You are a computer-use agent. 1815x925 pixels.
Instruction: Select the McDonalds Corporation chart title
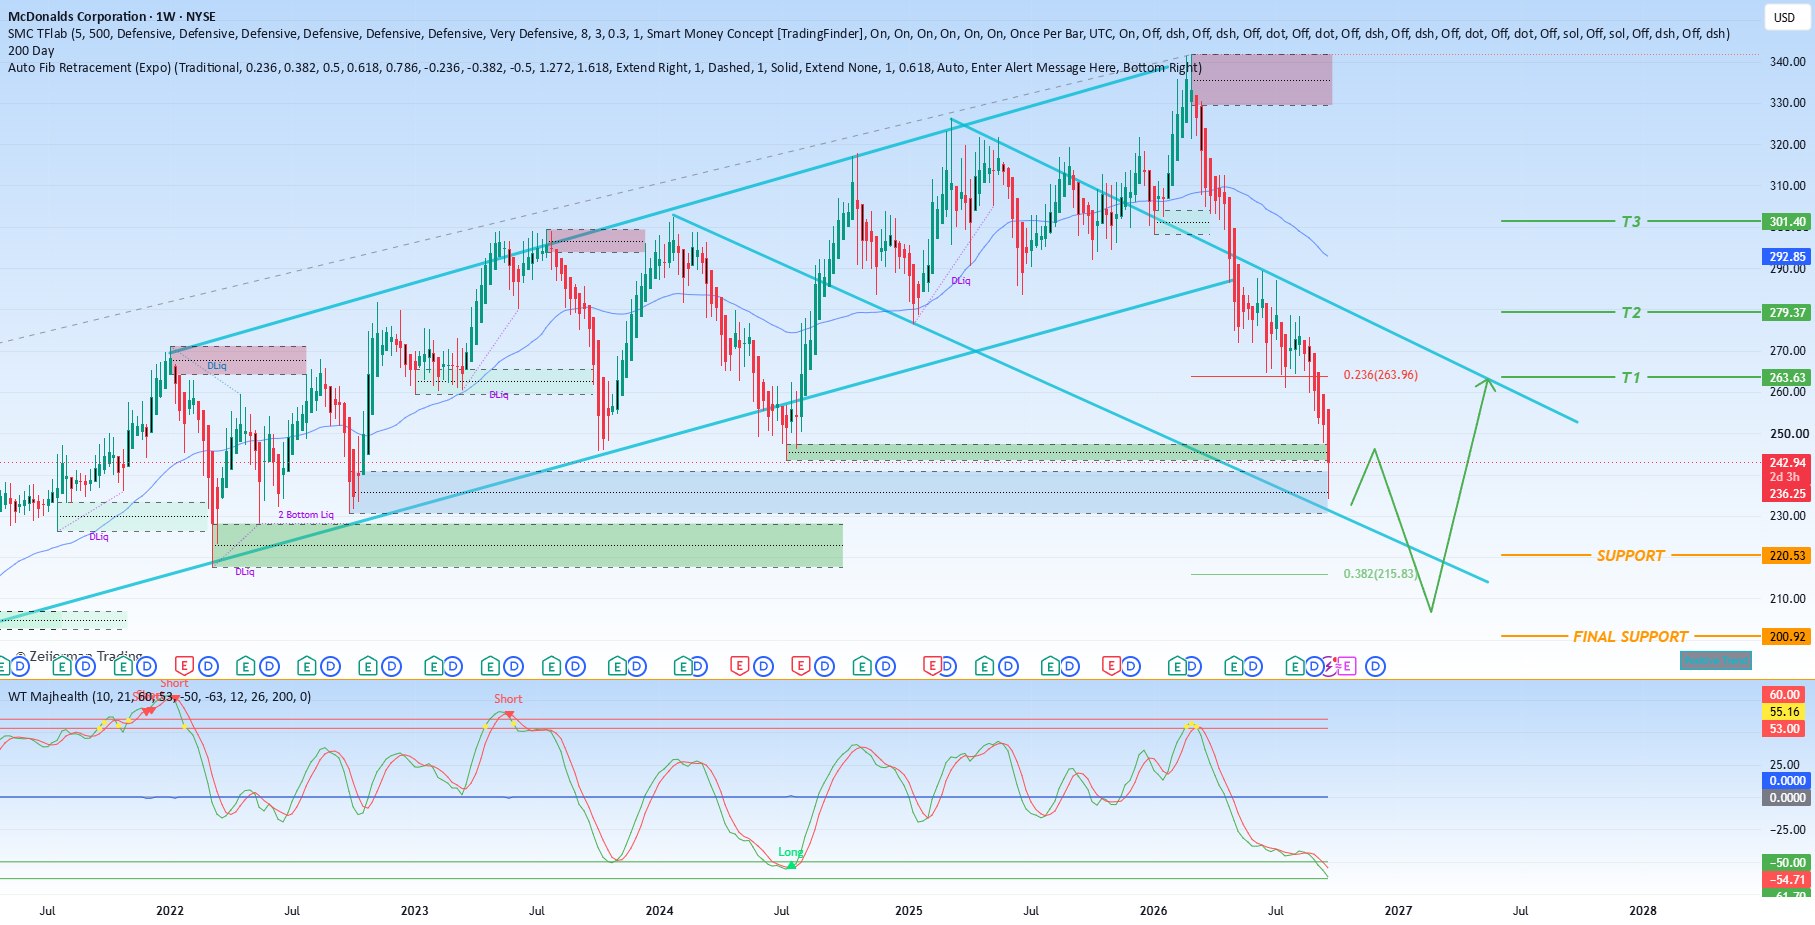tap(111, 16)
